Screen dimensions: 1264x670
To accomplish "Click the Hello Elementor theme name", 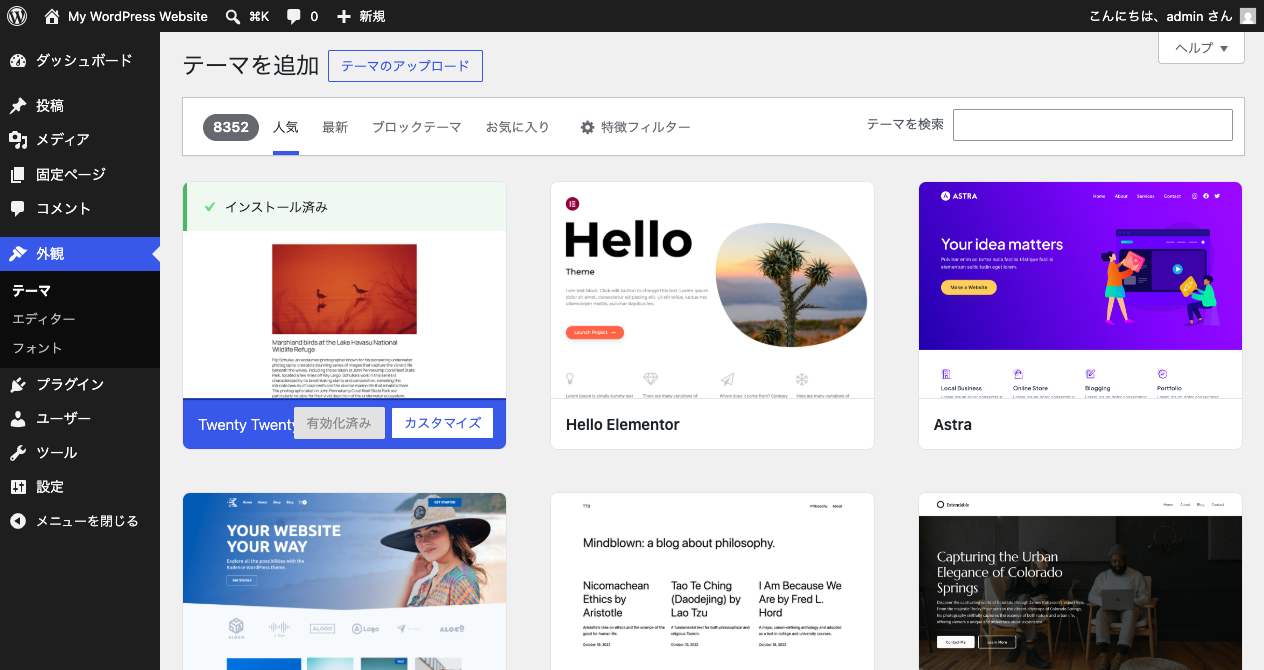I will click(623, 424).
